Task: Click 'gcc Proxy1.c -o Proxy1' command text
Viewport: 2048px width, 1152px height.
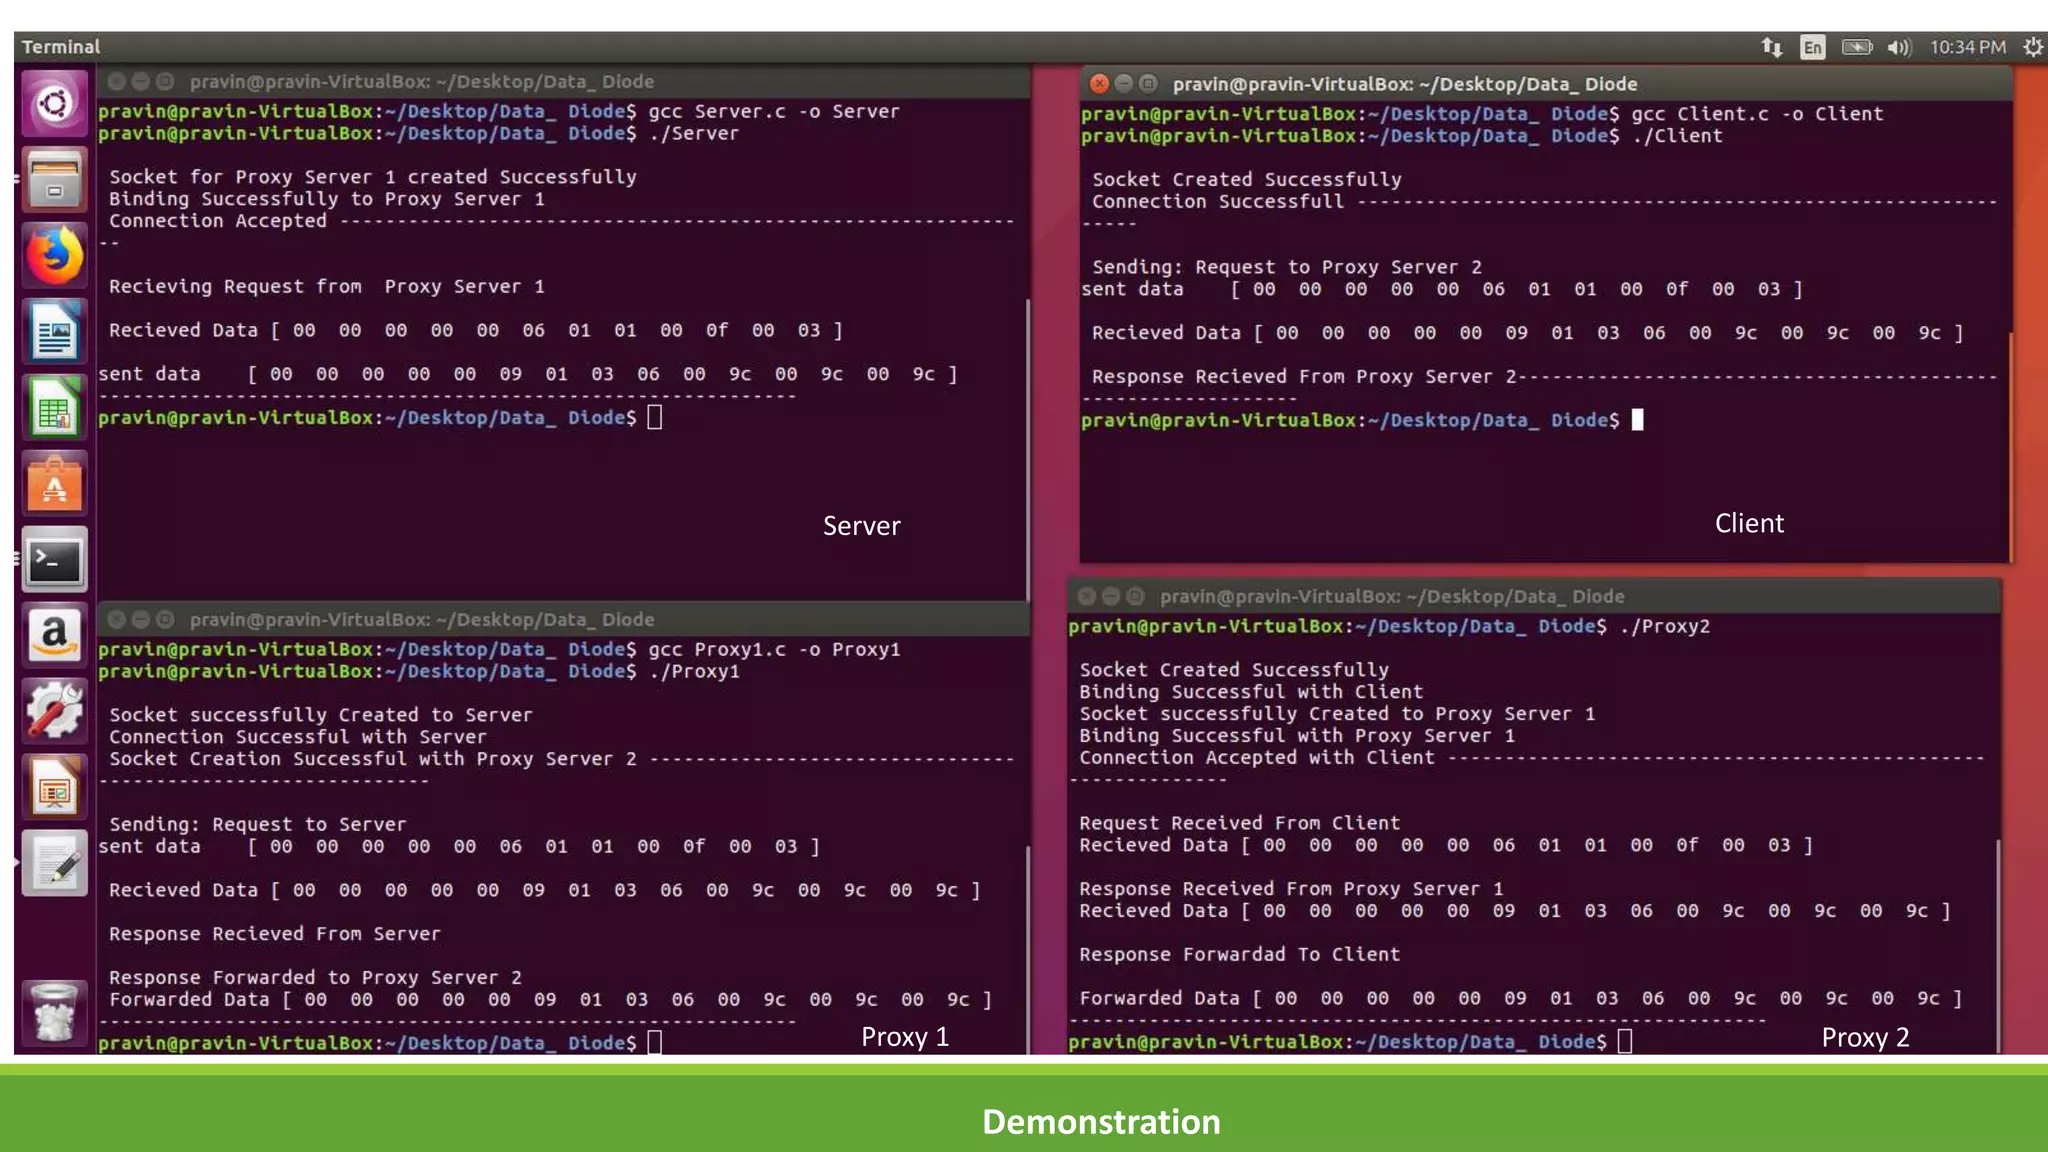Action: [774, 649]
